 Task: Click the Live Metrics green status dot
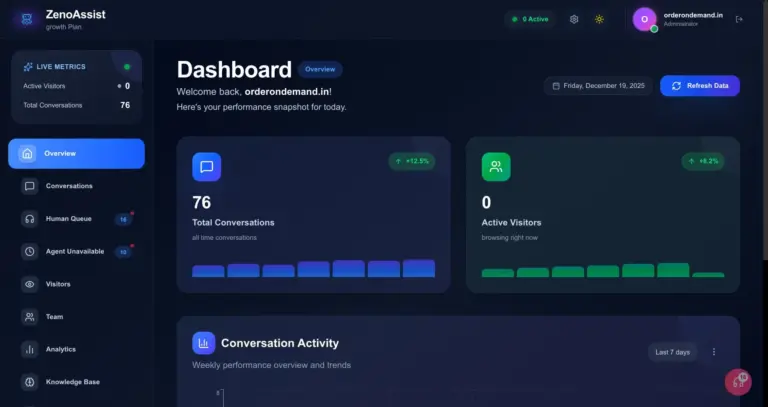(127, 67)
